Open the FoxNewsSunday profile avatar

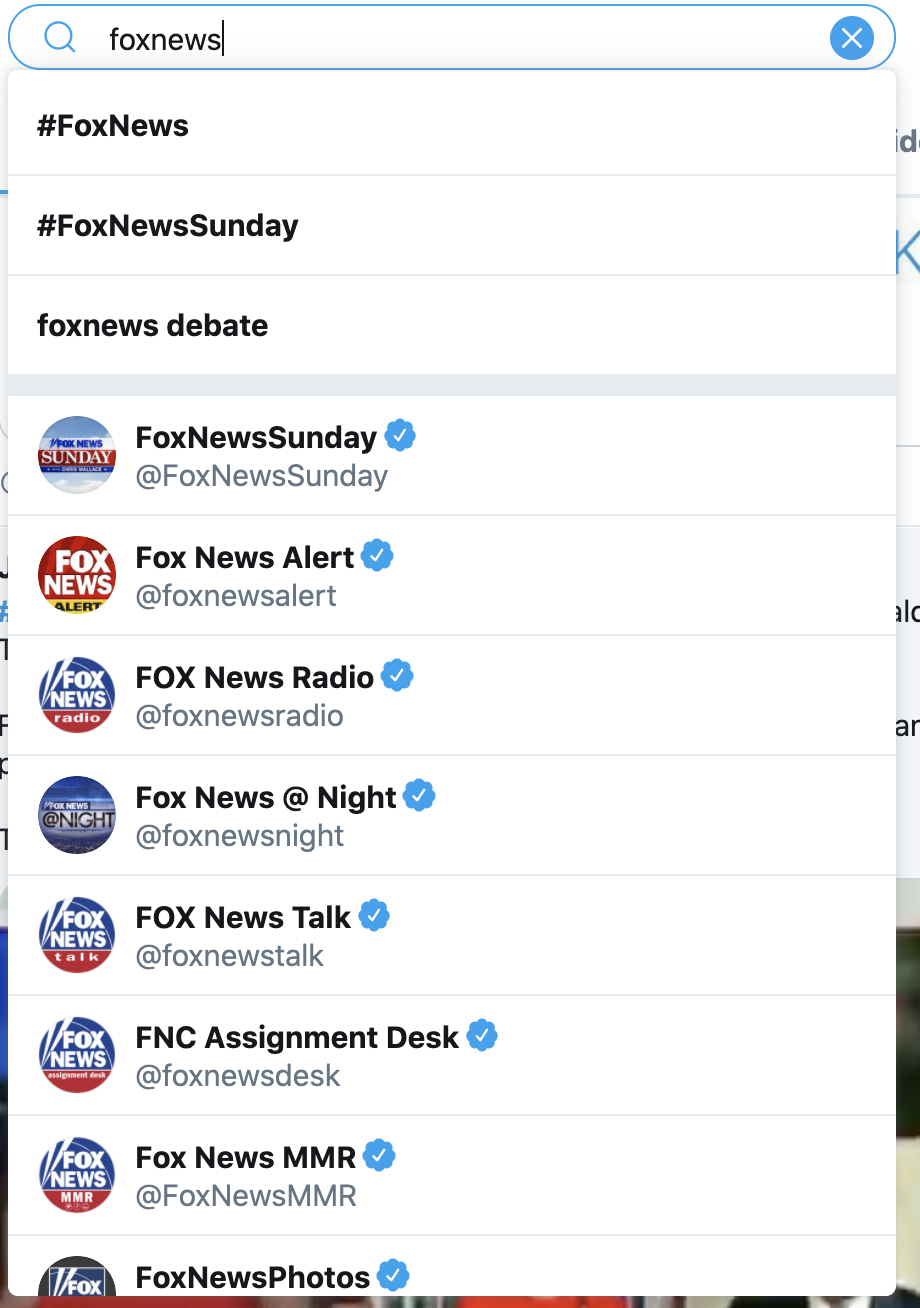click(77, 455)
